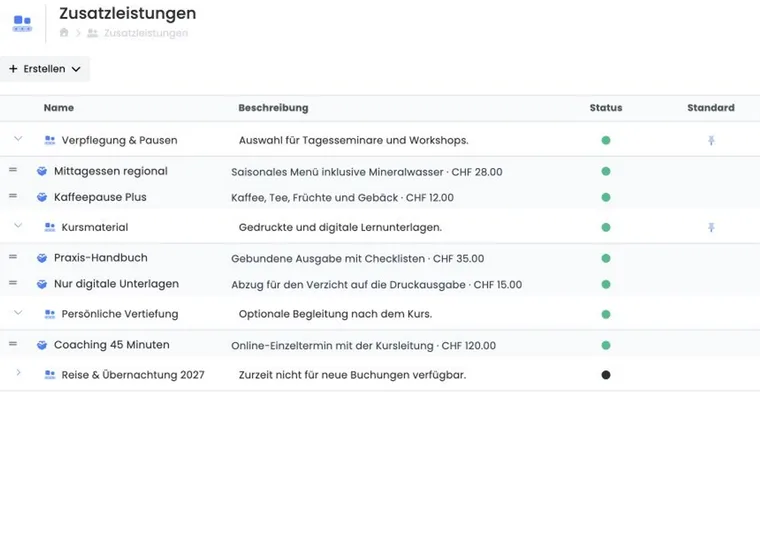The image size is (760, 548).
Task: Grab drag handle of Praxis-Handbuch
Action: point(13,257)
